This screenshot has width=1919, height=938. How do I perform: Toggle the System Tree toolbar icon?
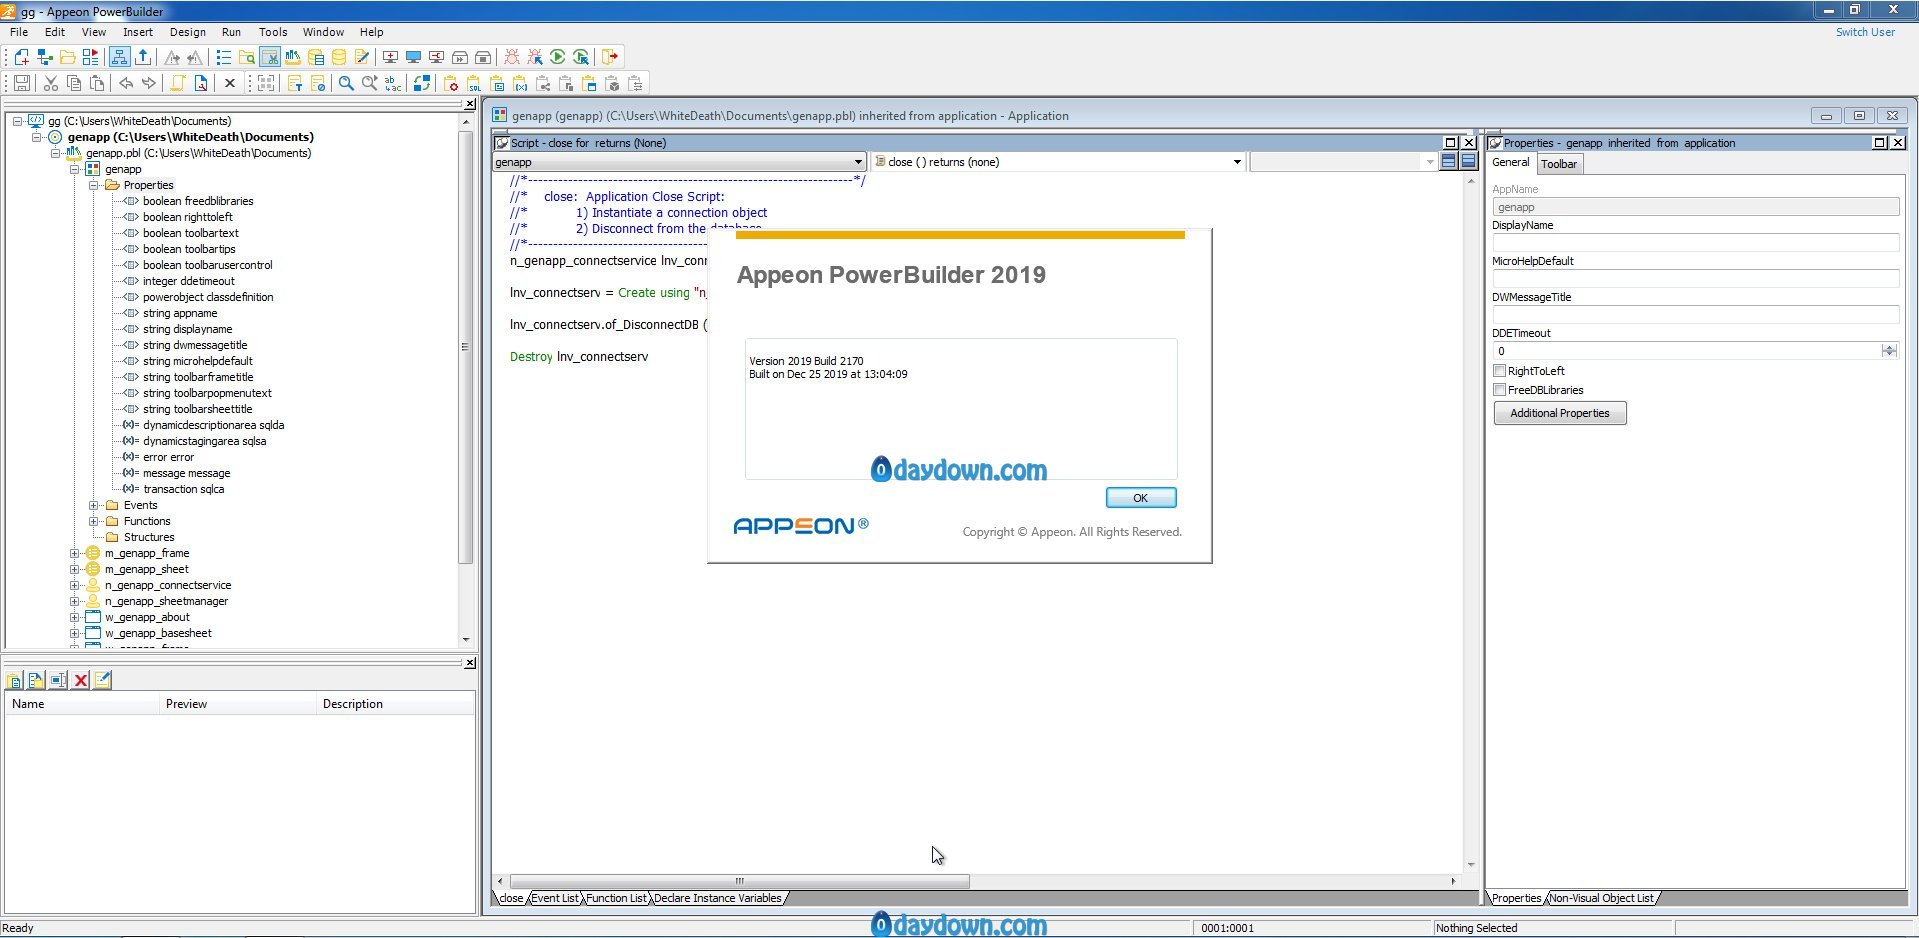point(119,57)
